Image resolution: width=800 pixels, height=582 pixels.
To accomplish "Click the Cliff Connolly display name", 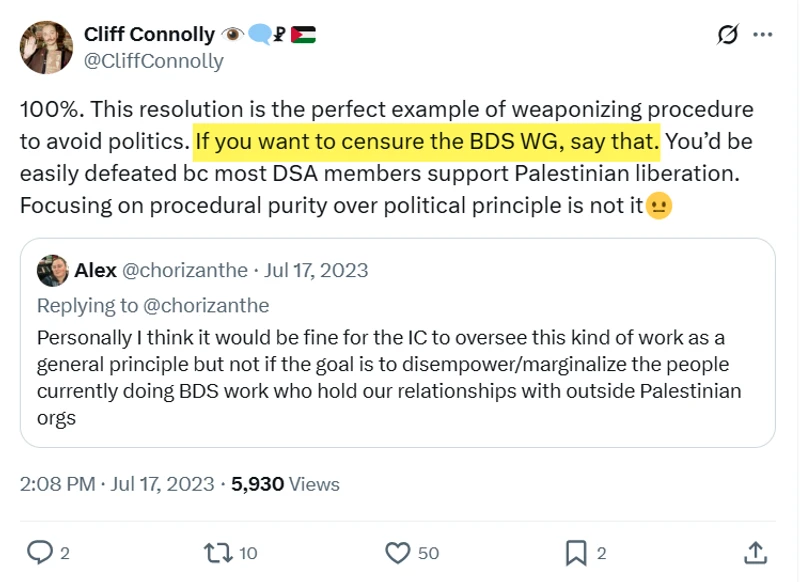I will click(x=149, y=35).
